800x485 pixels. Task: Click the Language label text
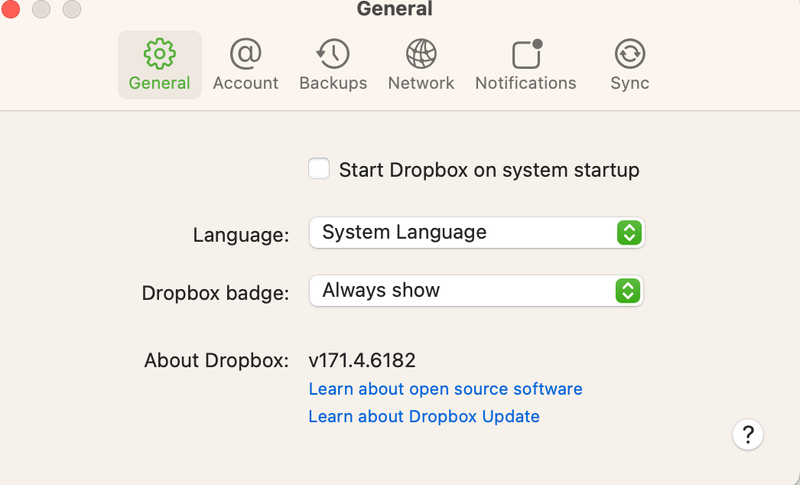pos(241,235)
